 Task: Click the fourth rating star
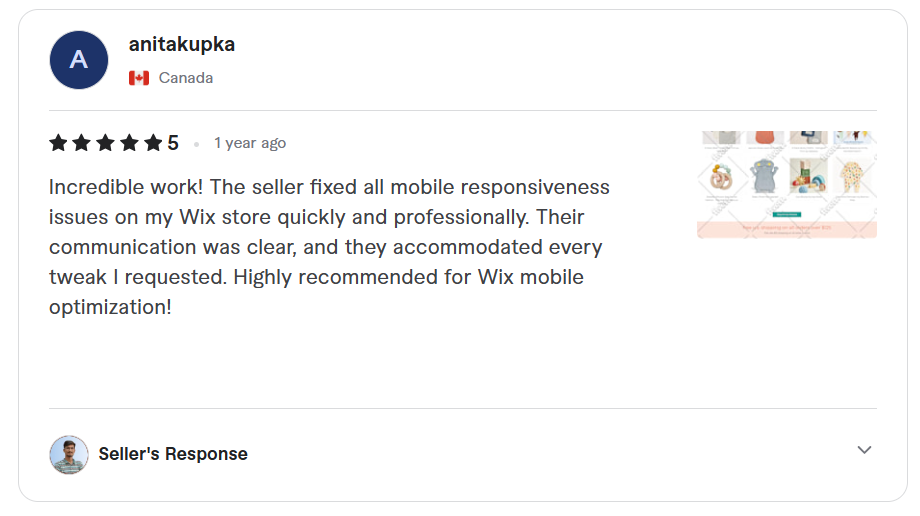point(129,143)
